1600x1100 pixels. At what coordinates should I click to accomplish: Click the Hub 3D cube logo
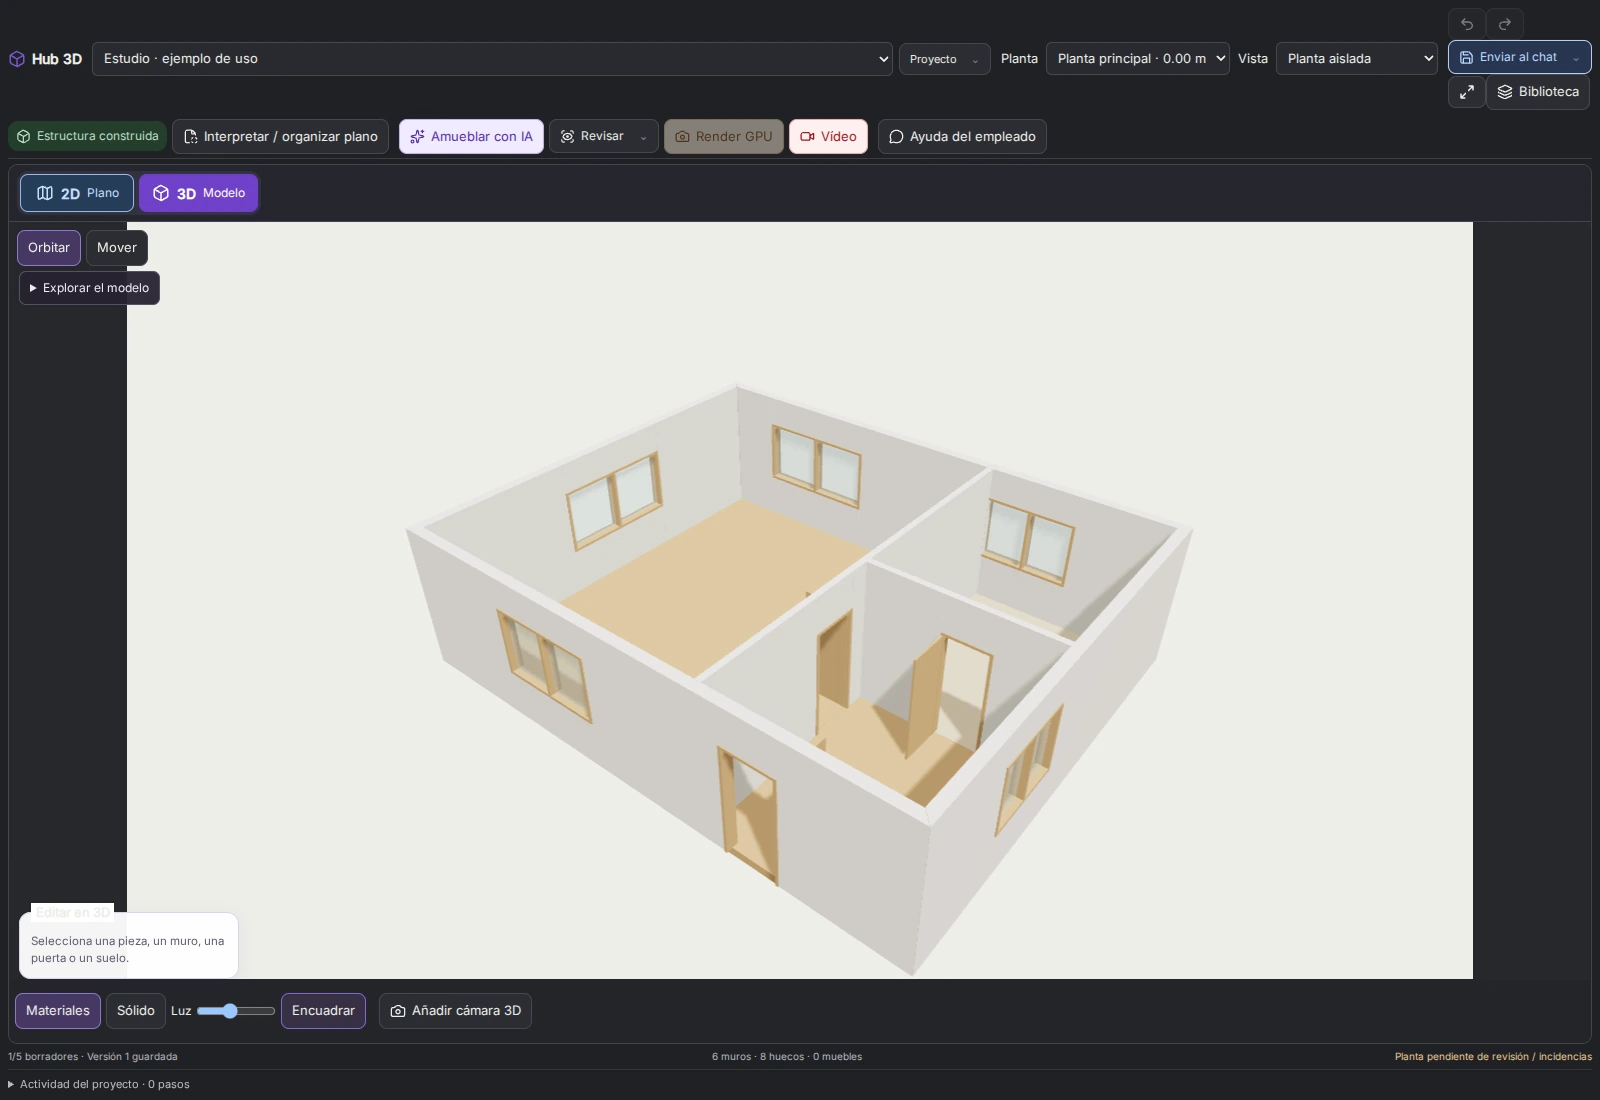point(17,59)
